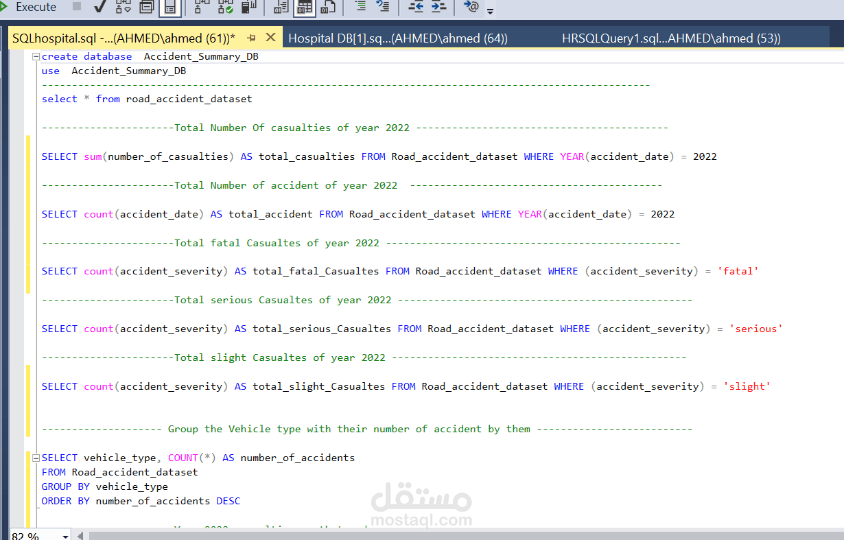Click the string literal 'fatal'

point(738,271)
